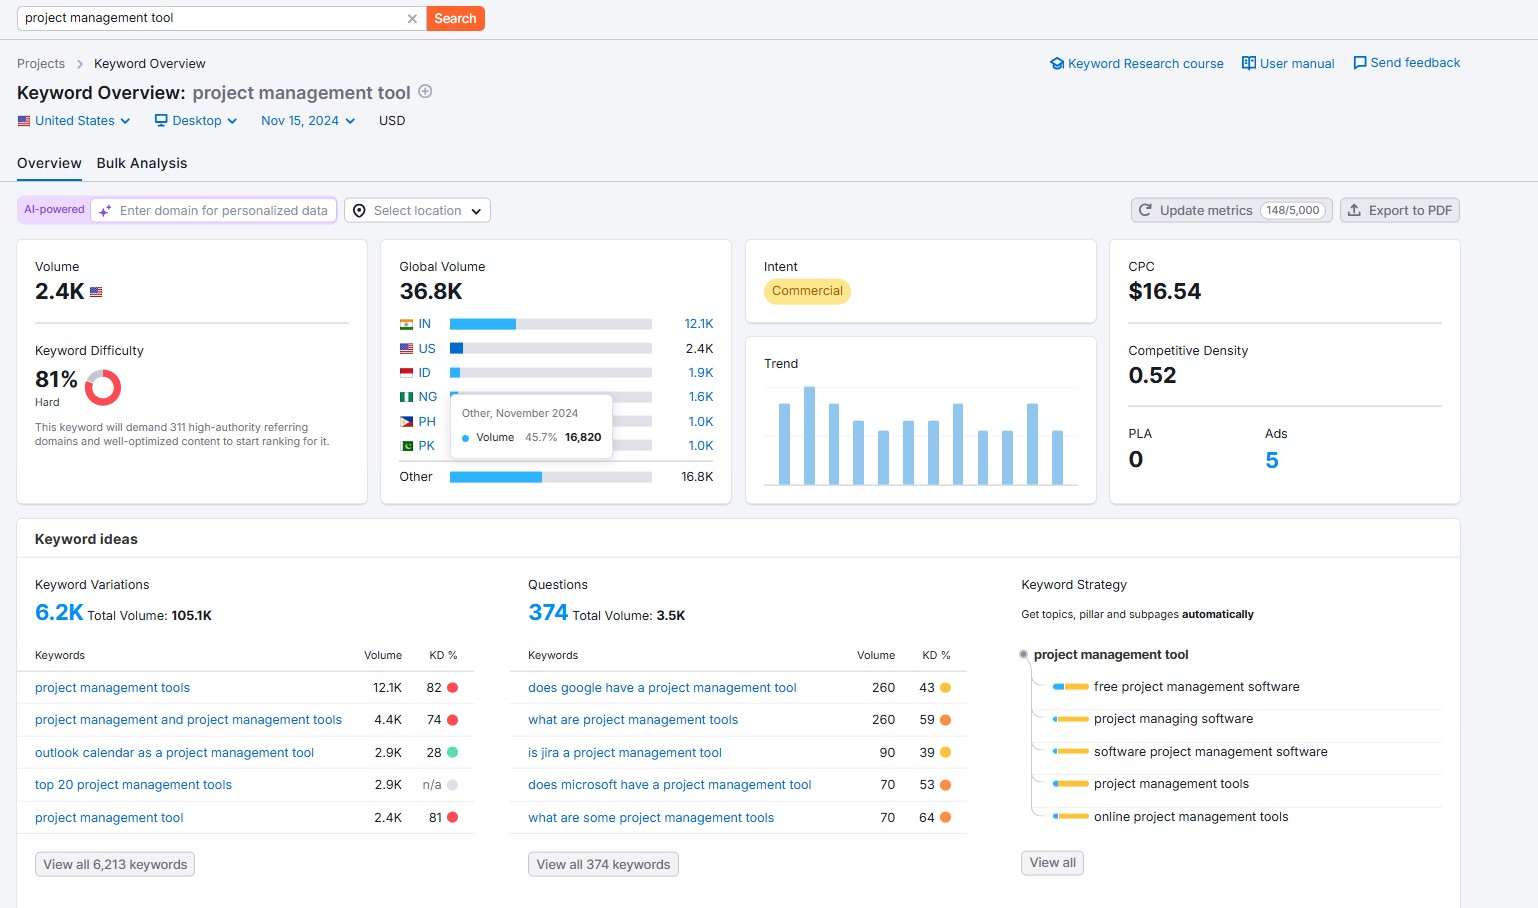1538x908 pixels.
Task: Open question 'is jira a project management tool'
Action: click(625, 753)
